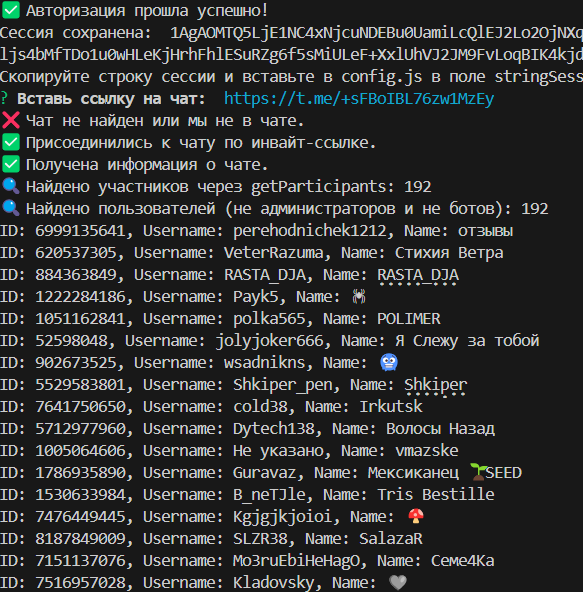Click the name 'отзывы'
The image size is (583, 592).
coord(486,231)
